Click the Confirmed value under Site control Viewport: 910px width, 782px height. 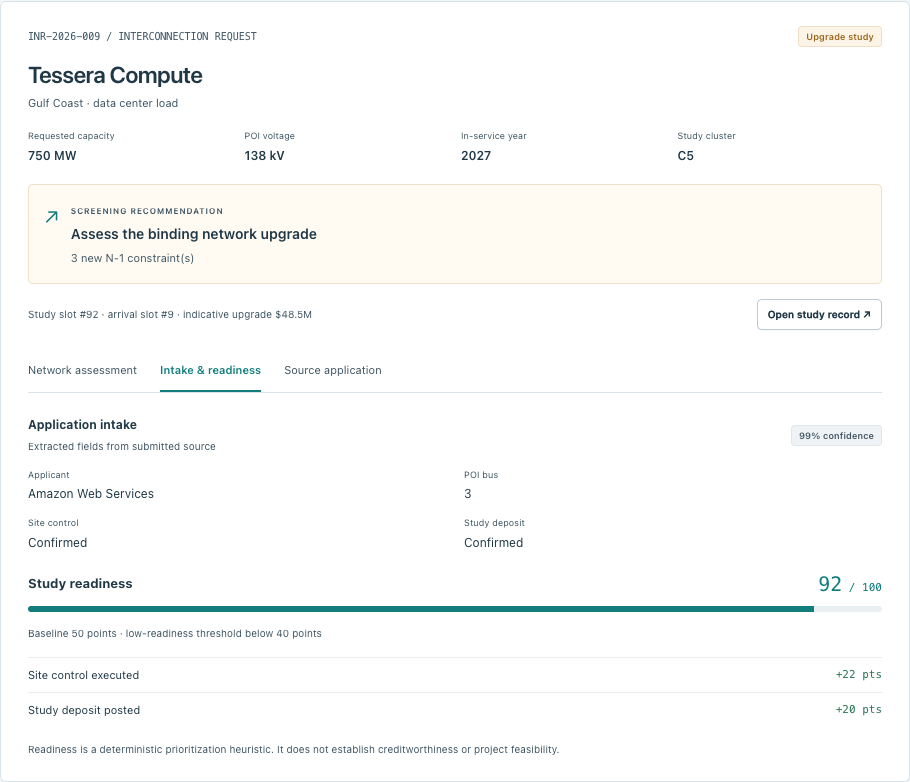pyautogui.click(x=57, y=543)
